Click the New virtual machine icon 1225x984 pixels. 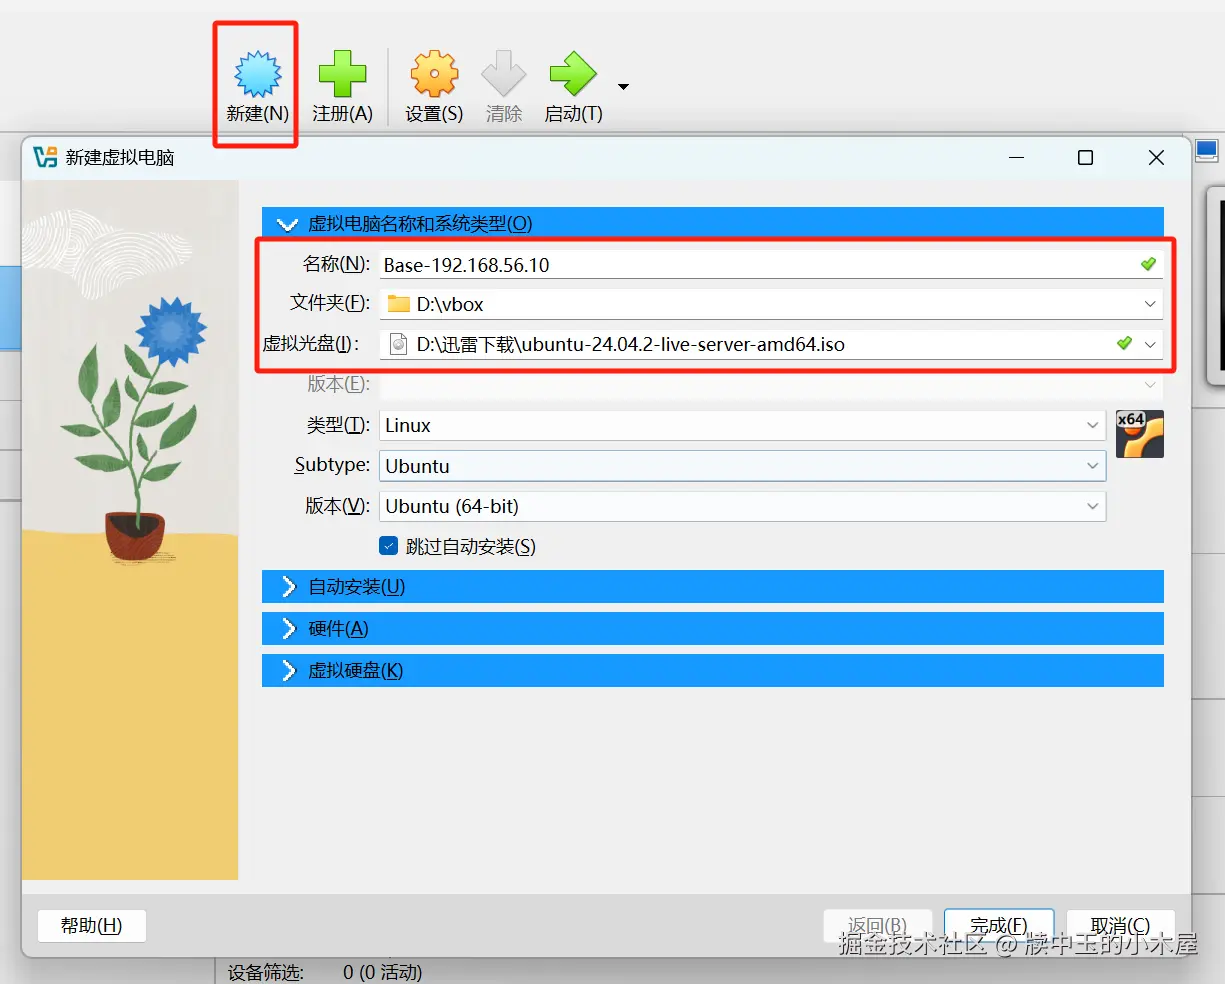coord(255,72)
